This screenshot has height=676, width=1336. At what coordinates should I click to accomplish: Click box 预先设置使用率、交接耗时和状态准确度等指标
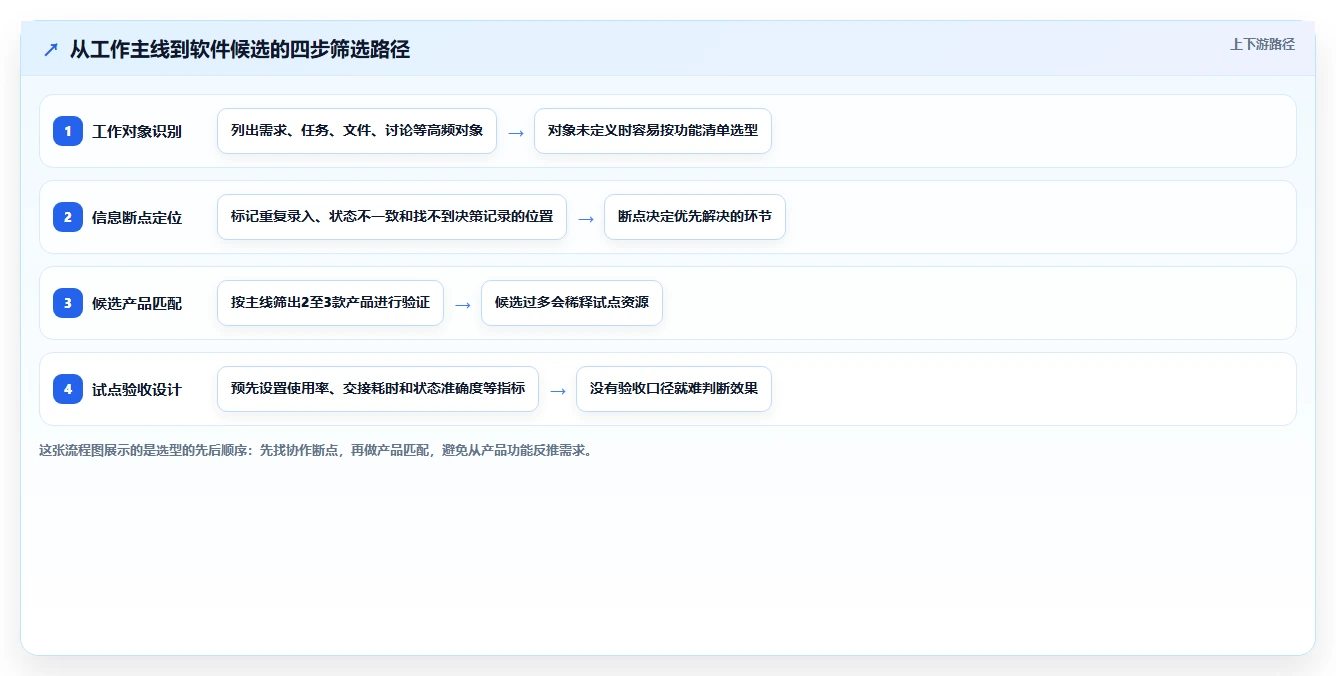coord(378,389)
